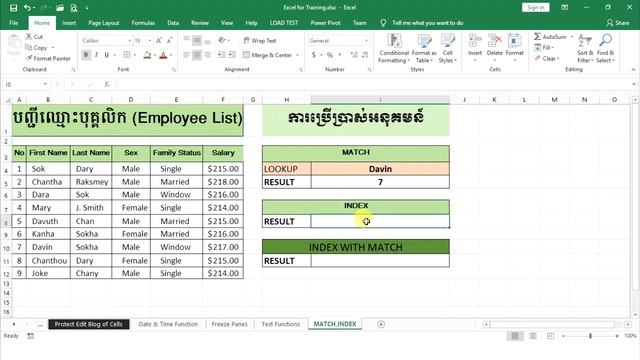640x360 pixels.
Task: Decrease the font size
Action: coord(169,40)
